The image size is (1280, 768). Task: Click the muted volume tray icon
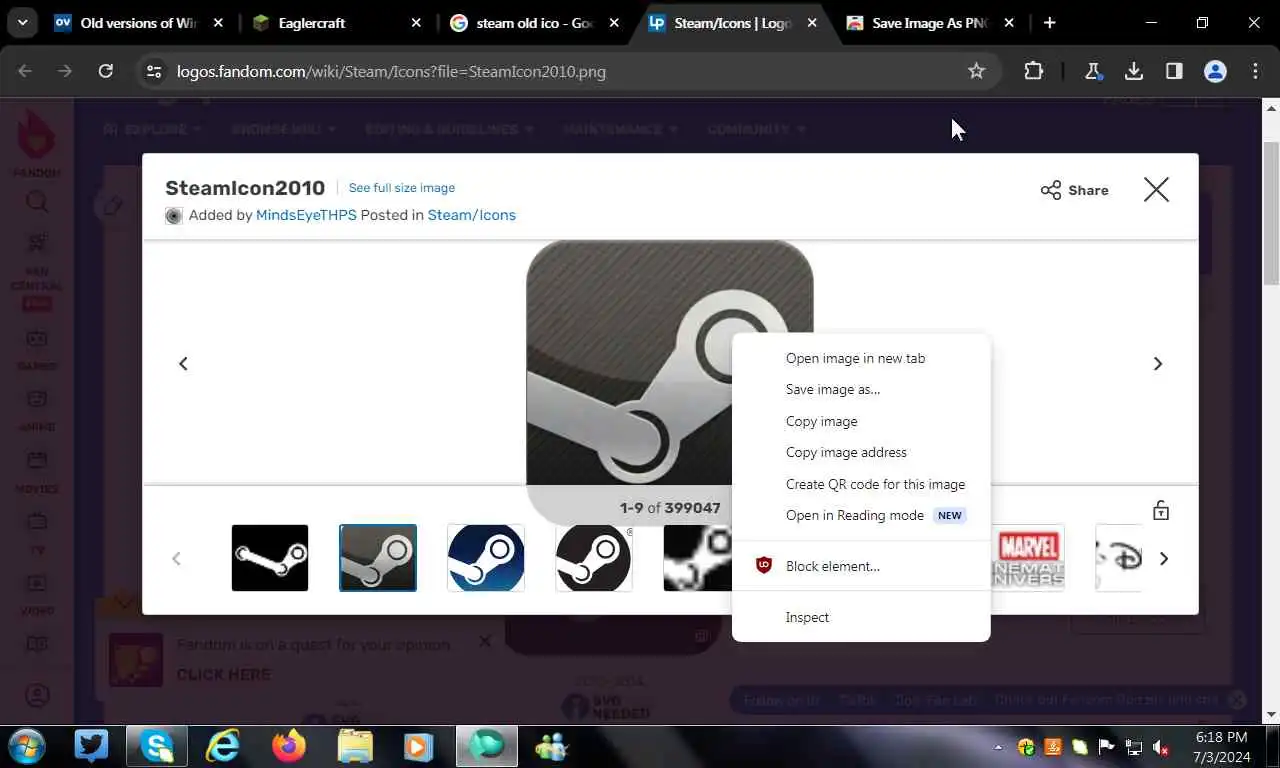point(1161,747)
